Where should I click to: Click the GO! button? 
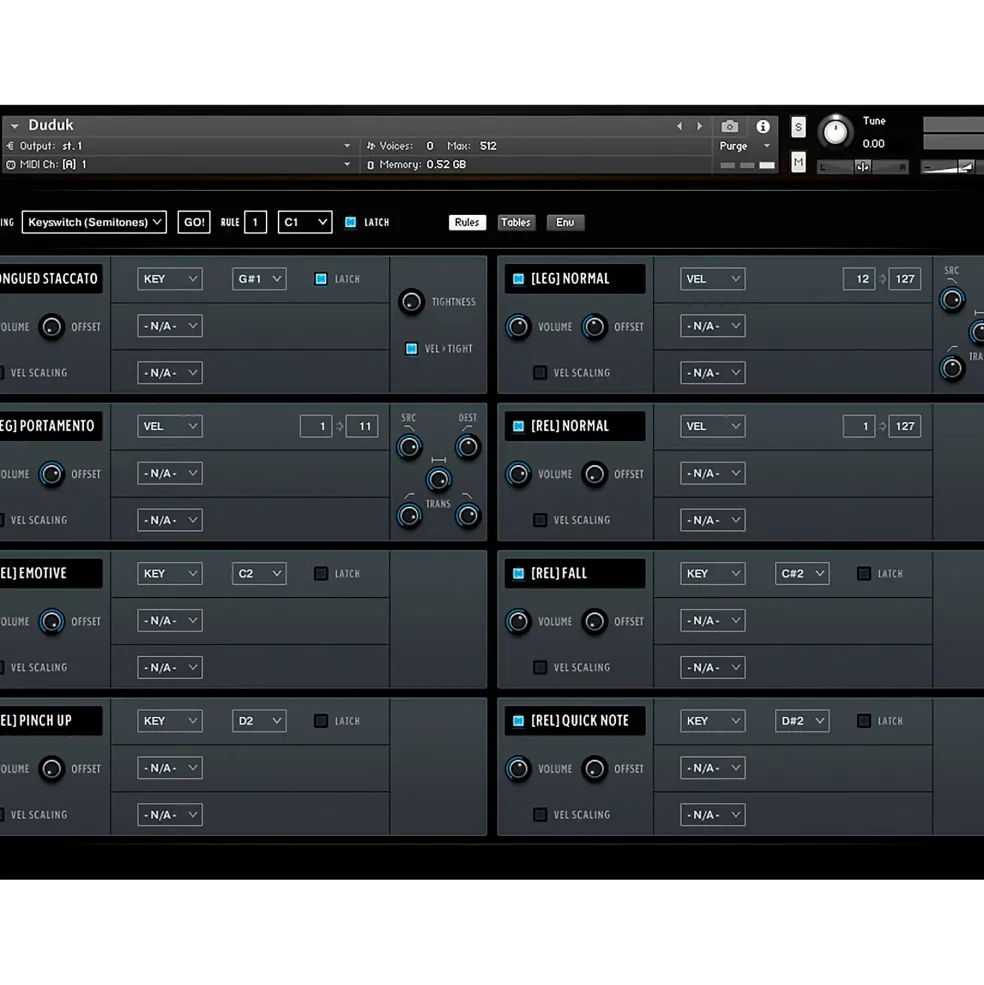tap(194, 222)
